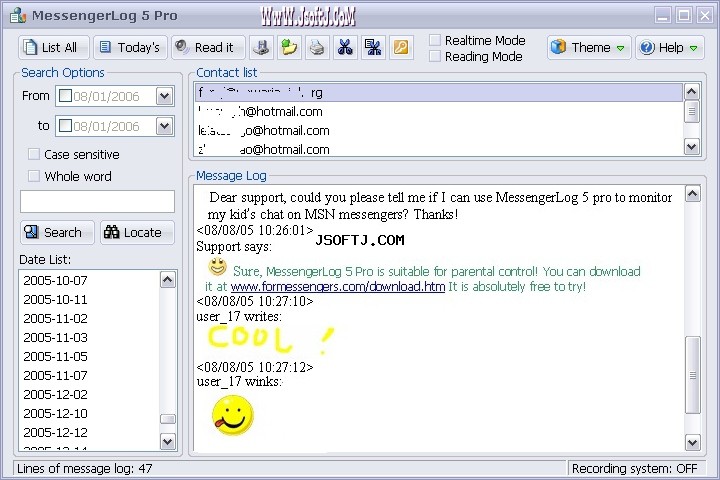Open the From date dropdown arrow

coord(164,96)
